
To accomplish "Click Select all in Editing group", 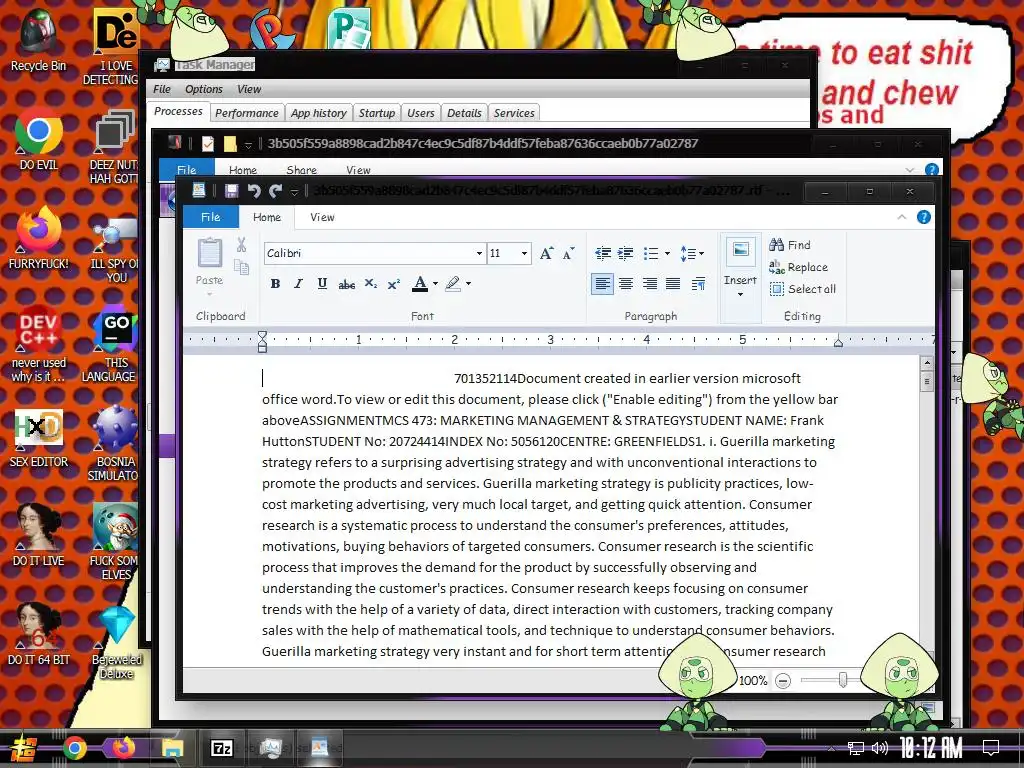I will [x=803, y=289].
